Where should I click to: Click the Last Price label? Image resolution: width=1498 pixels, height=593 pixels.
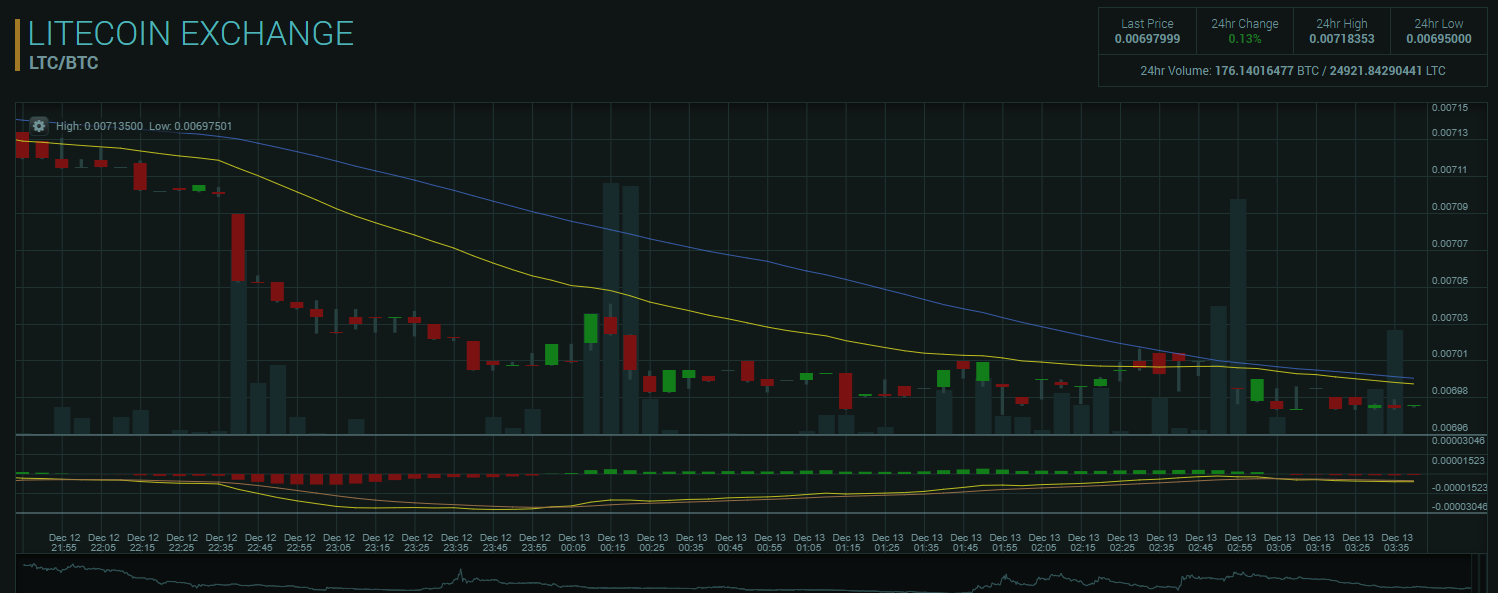pos(1147,24)
